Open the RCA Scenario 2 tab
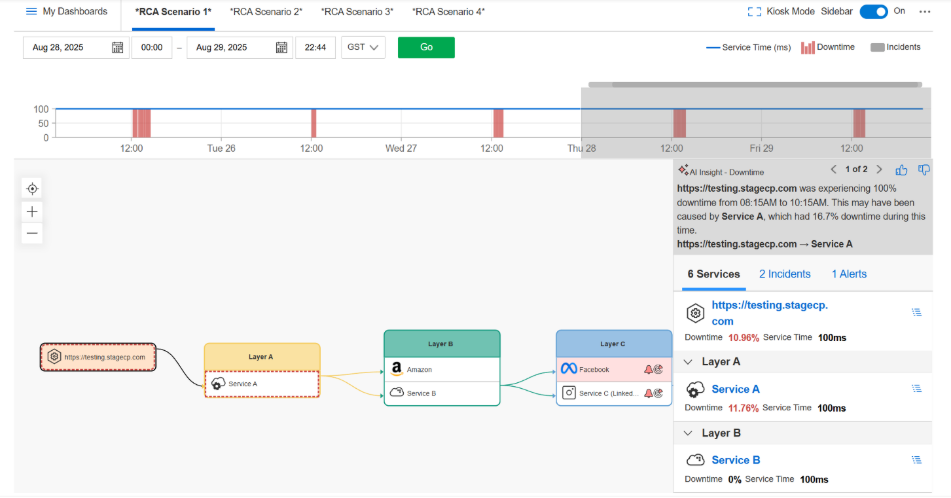 click(x=266, y=12)
